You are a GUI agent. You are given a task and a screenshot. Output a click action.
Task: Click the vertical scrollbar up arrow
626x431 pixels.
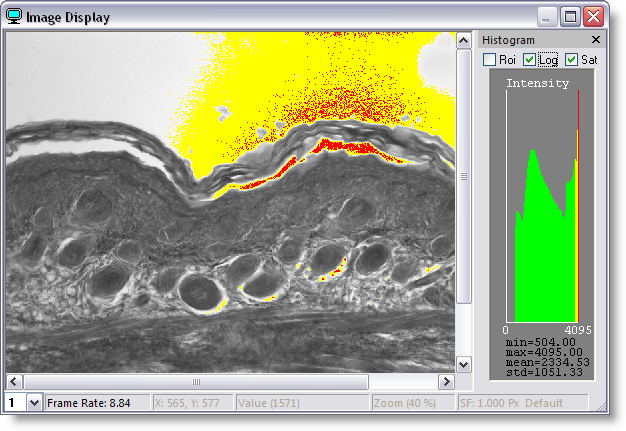coord(463,41)
